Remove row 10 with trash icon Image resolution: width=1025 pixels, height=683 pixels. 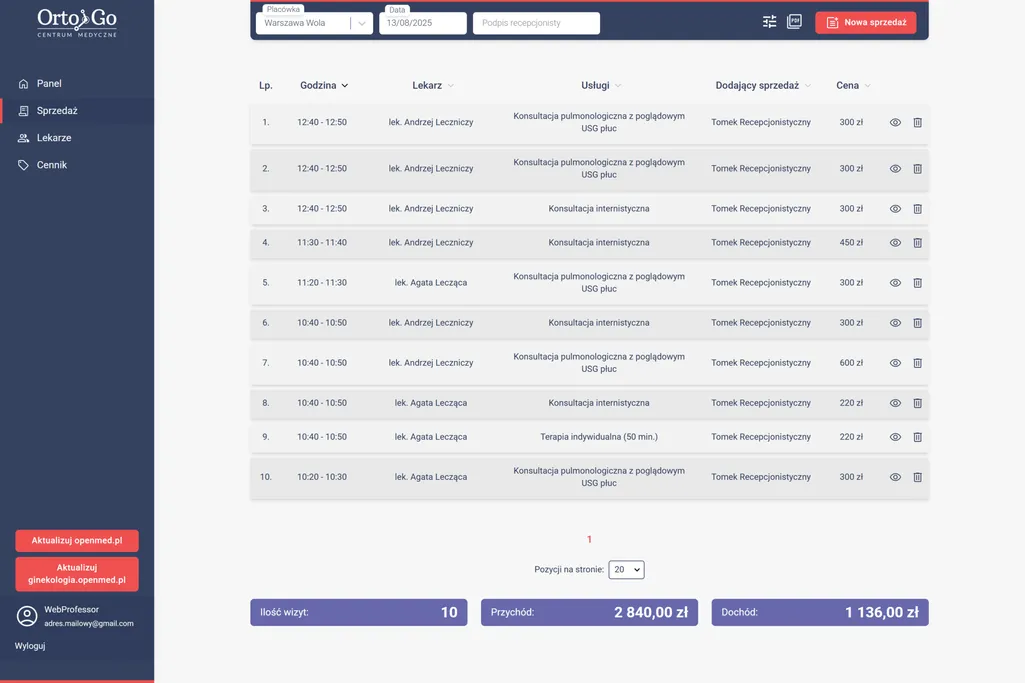(917, 477)
